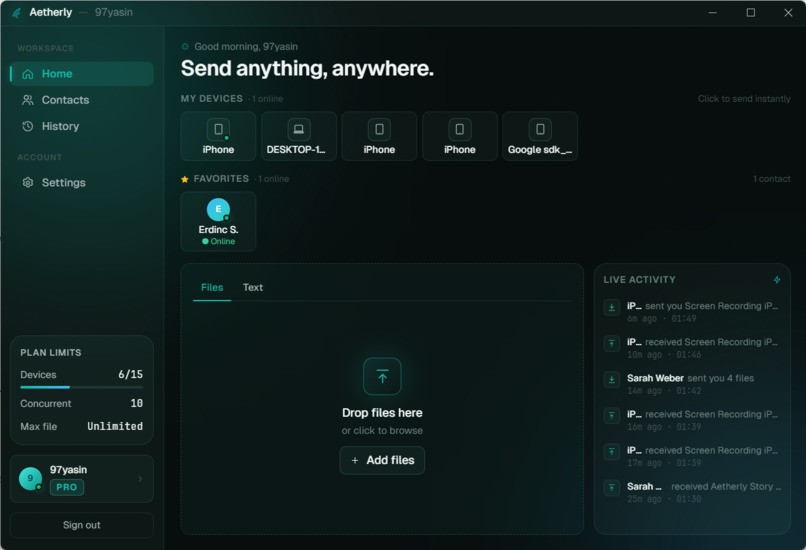Switch to the Text tab
This screenshot has height=550, width=806.
pyautogui.click(x=252, y=287)
